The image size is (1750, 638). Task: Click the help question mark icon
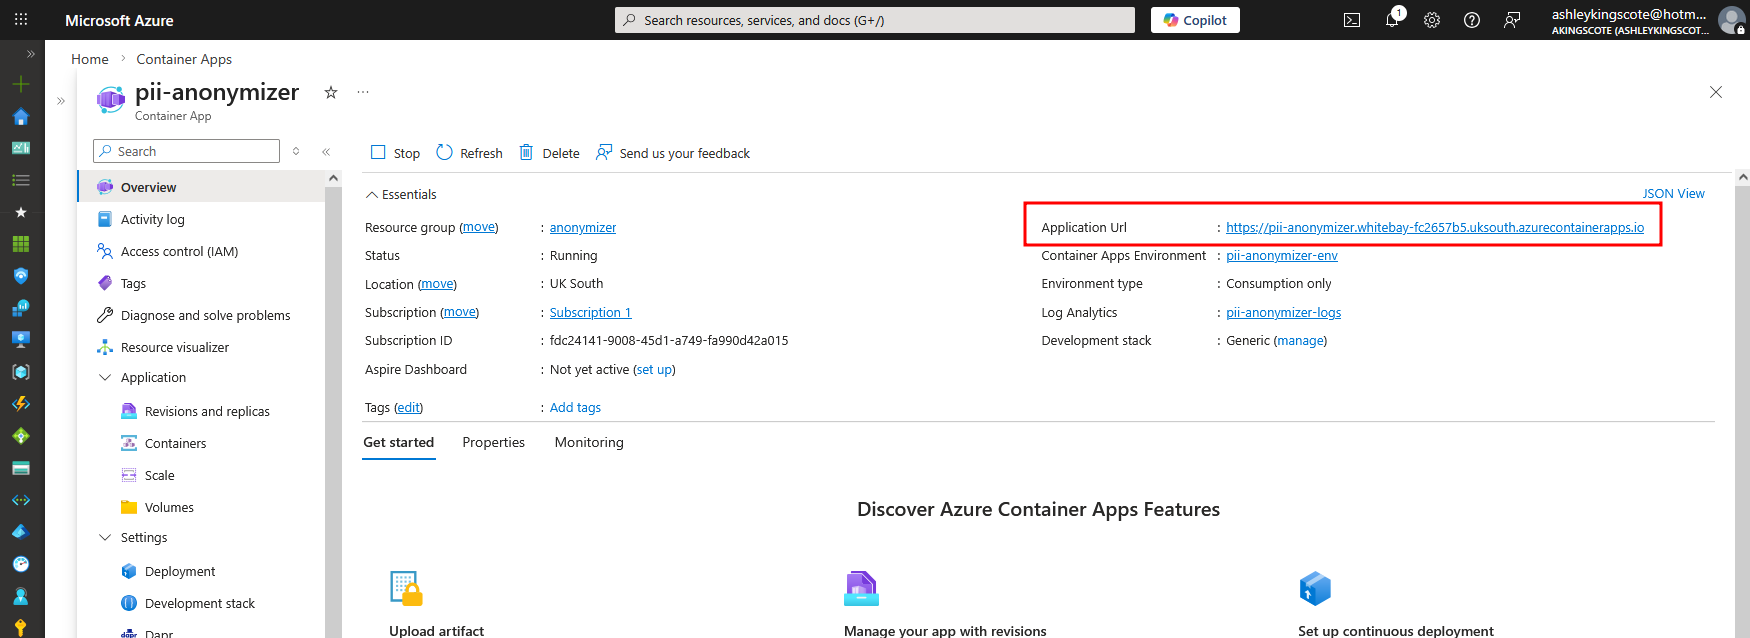pyautogui.click(x=1472, y=20)
